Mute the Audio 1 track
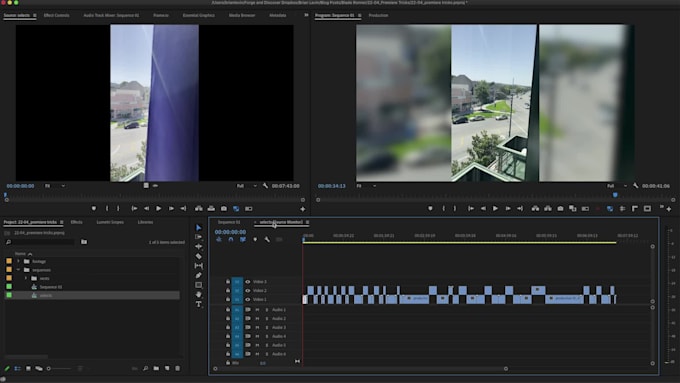The image size is (680, 383). pyautogui.click(x=257, y=310)
